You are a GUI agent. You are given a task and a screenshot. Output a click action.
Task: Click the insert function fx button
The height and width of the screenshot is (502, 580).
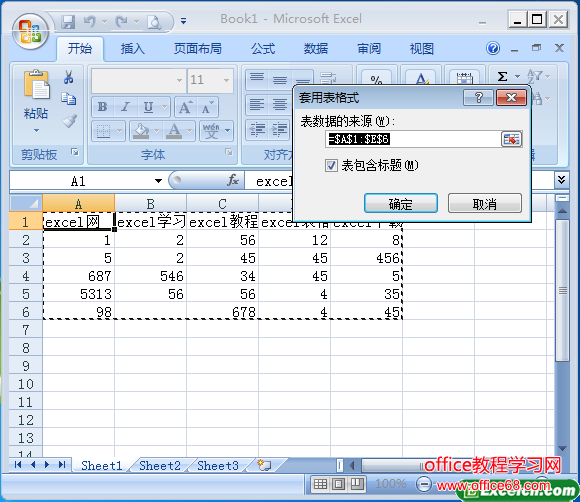(x=233, y=181)
